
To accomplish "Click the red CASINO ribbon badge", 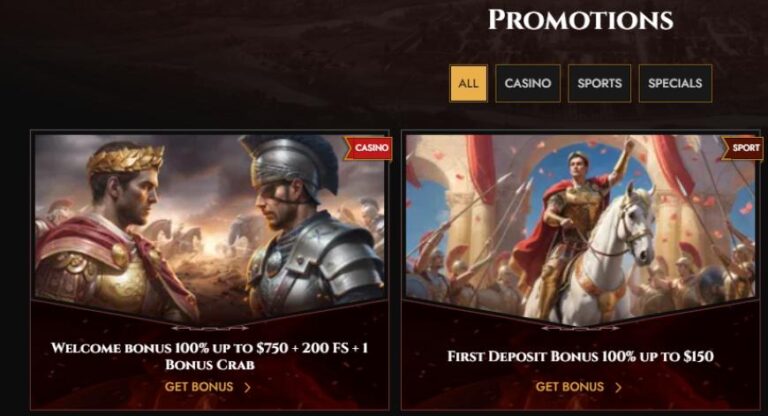I will (369, 147).
